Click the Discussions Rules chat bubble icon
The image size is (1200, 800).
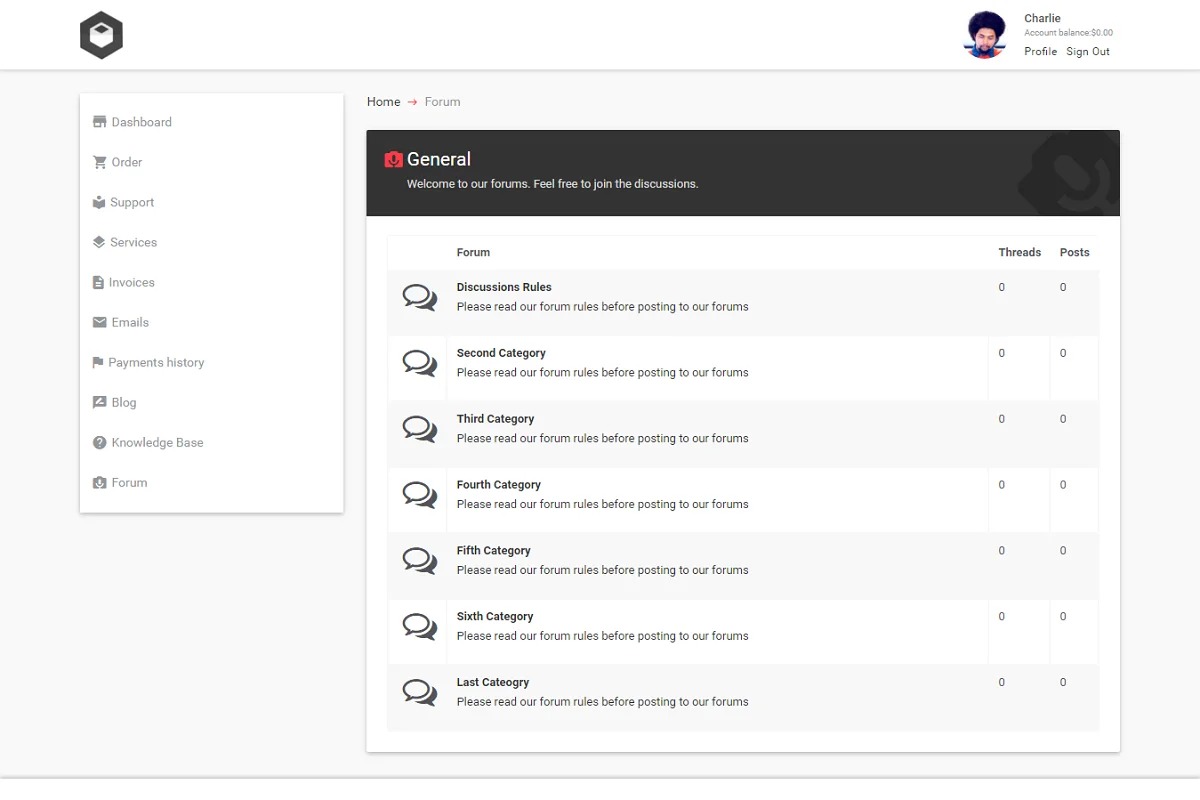(419, 298)
